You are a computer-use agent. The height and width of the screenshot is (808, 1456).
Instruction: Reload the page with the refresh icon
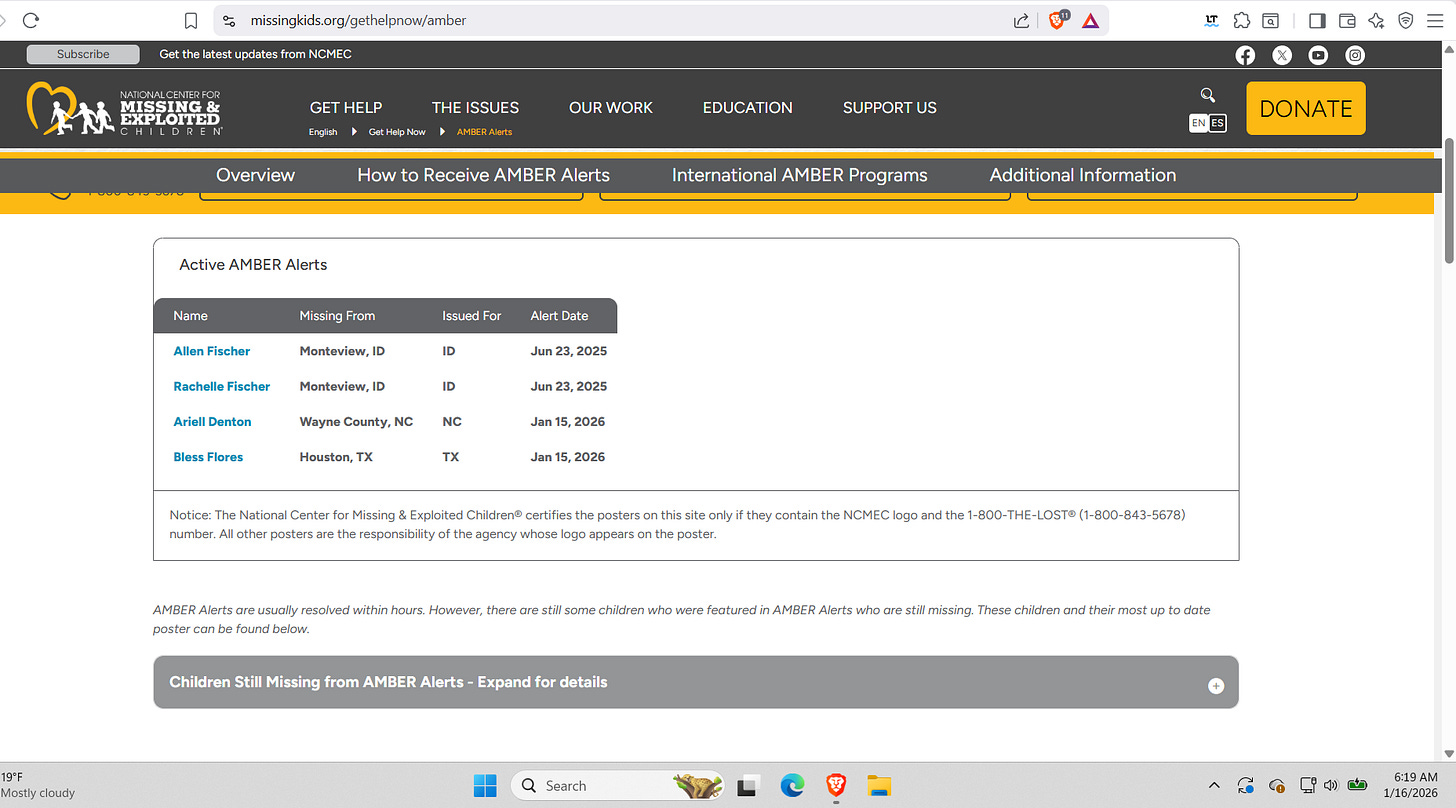pyautogui.click(x=31, y=20)
